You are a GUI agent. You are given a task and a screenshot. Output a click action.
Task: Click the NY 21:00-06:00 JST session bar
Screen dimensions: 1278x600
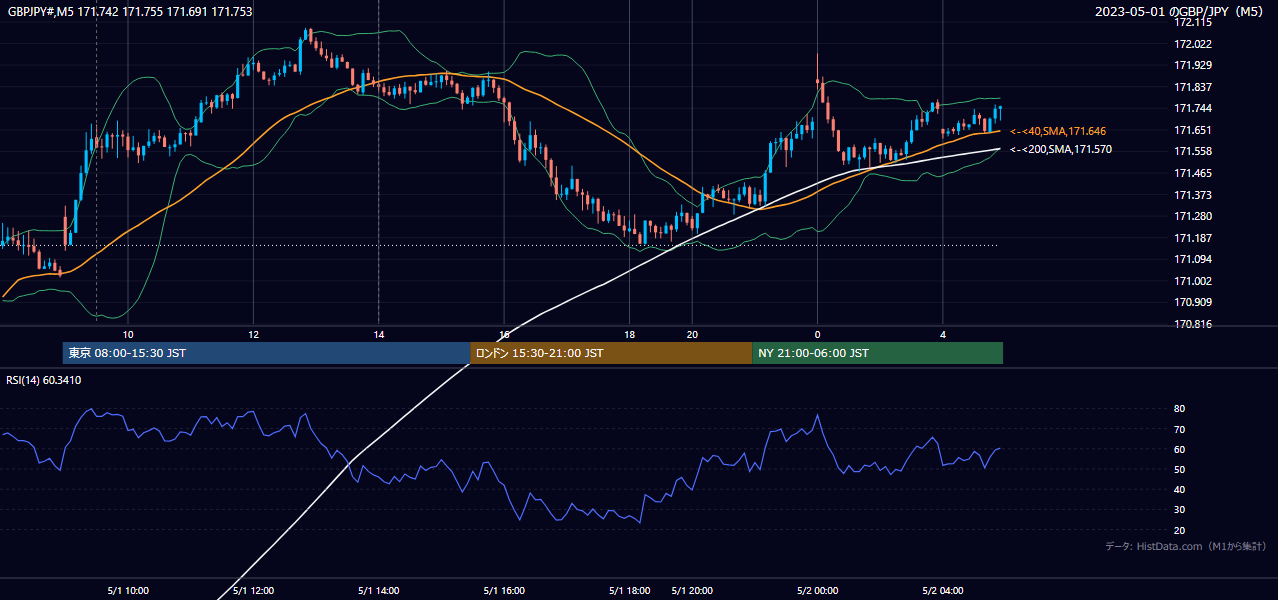pos(877,353)
